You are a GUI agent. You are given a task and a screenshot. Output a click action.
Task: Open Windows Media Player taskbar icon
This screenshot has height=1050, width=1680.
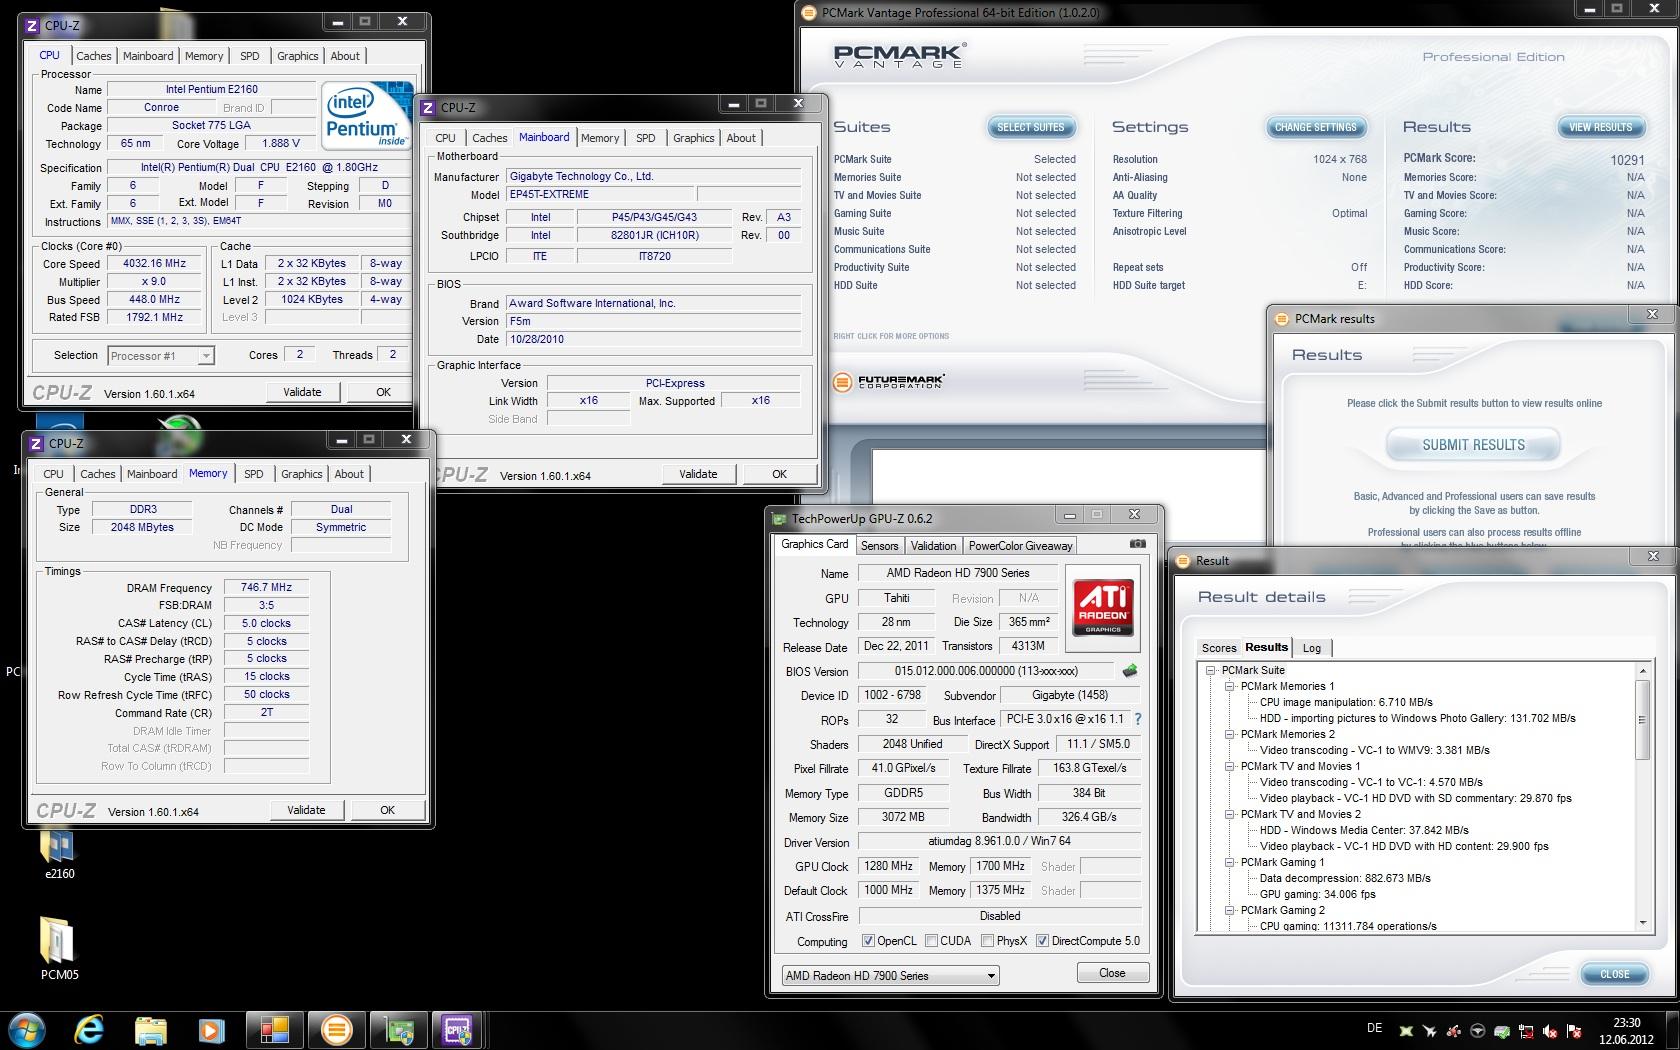point(211,1029)
